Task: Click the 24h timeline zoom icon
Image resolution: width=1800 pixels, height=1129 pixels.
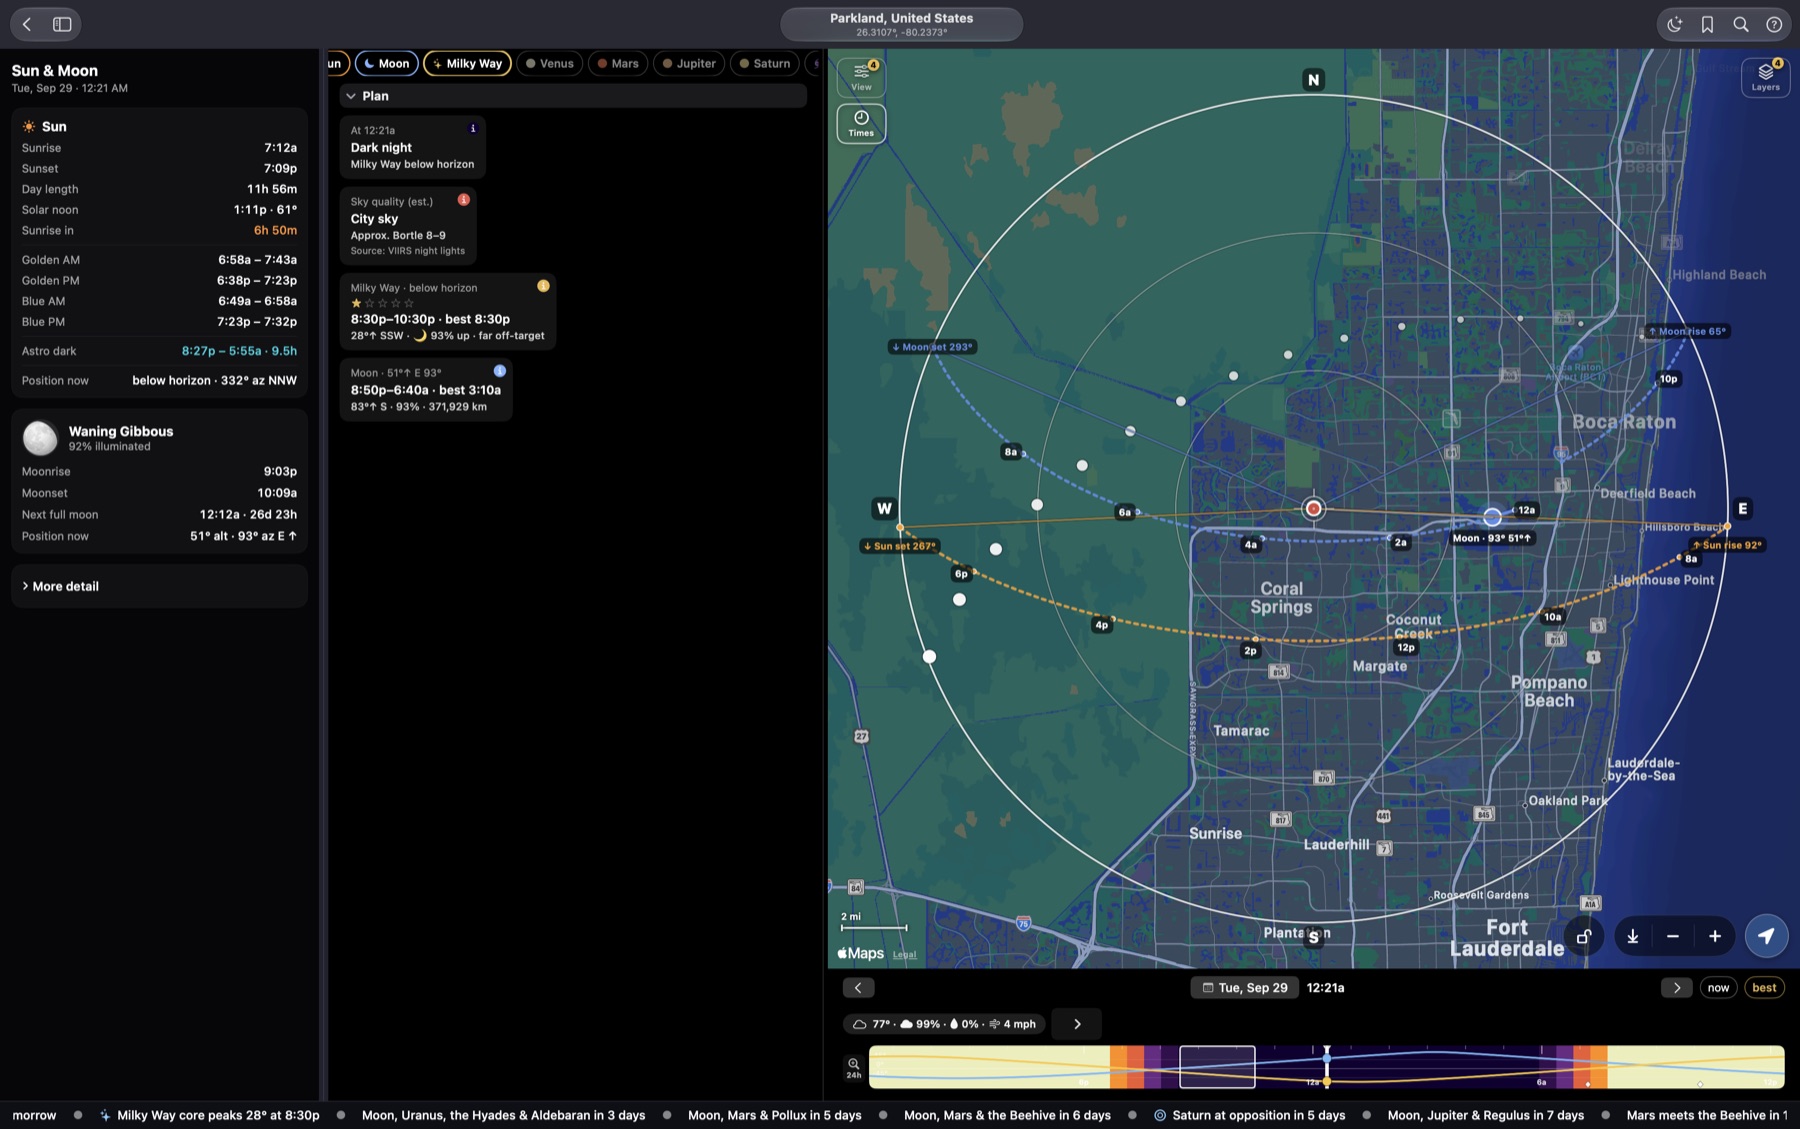Action: point(853,1068)
